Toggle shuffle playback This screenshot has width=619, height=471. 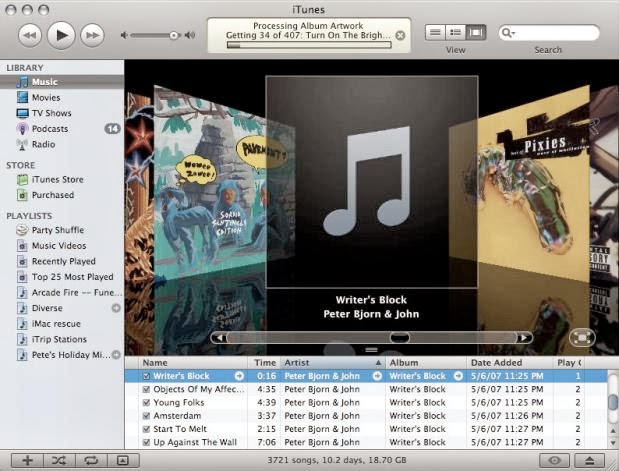[59, 460]
